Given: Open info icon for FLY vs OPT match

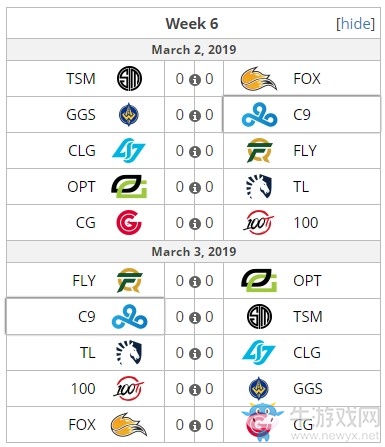Looking at the screenshot, I should click(195, 282).
